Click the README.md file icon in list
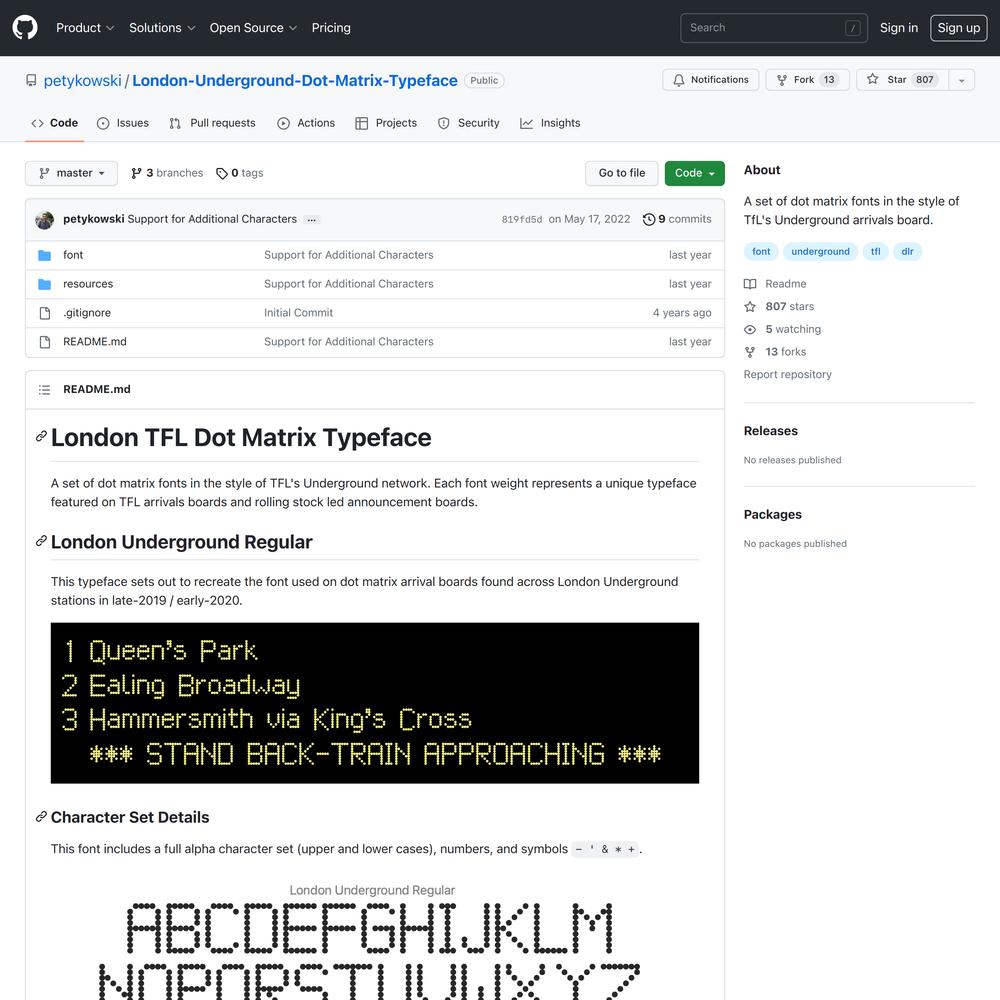 point(45,342)
